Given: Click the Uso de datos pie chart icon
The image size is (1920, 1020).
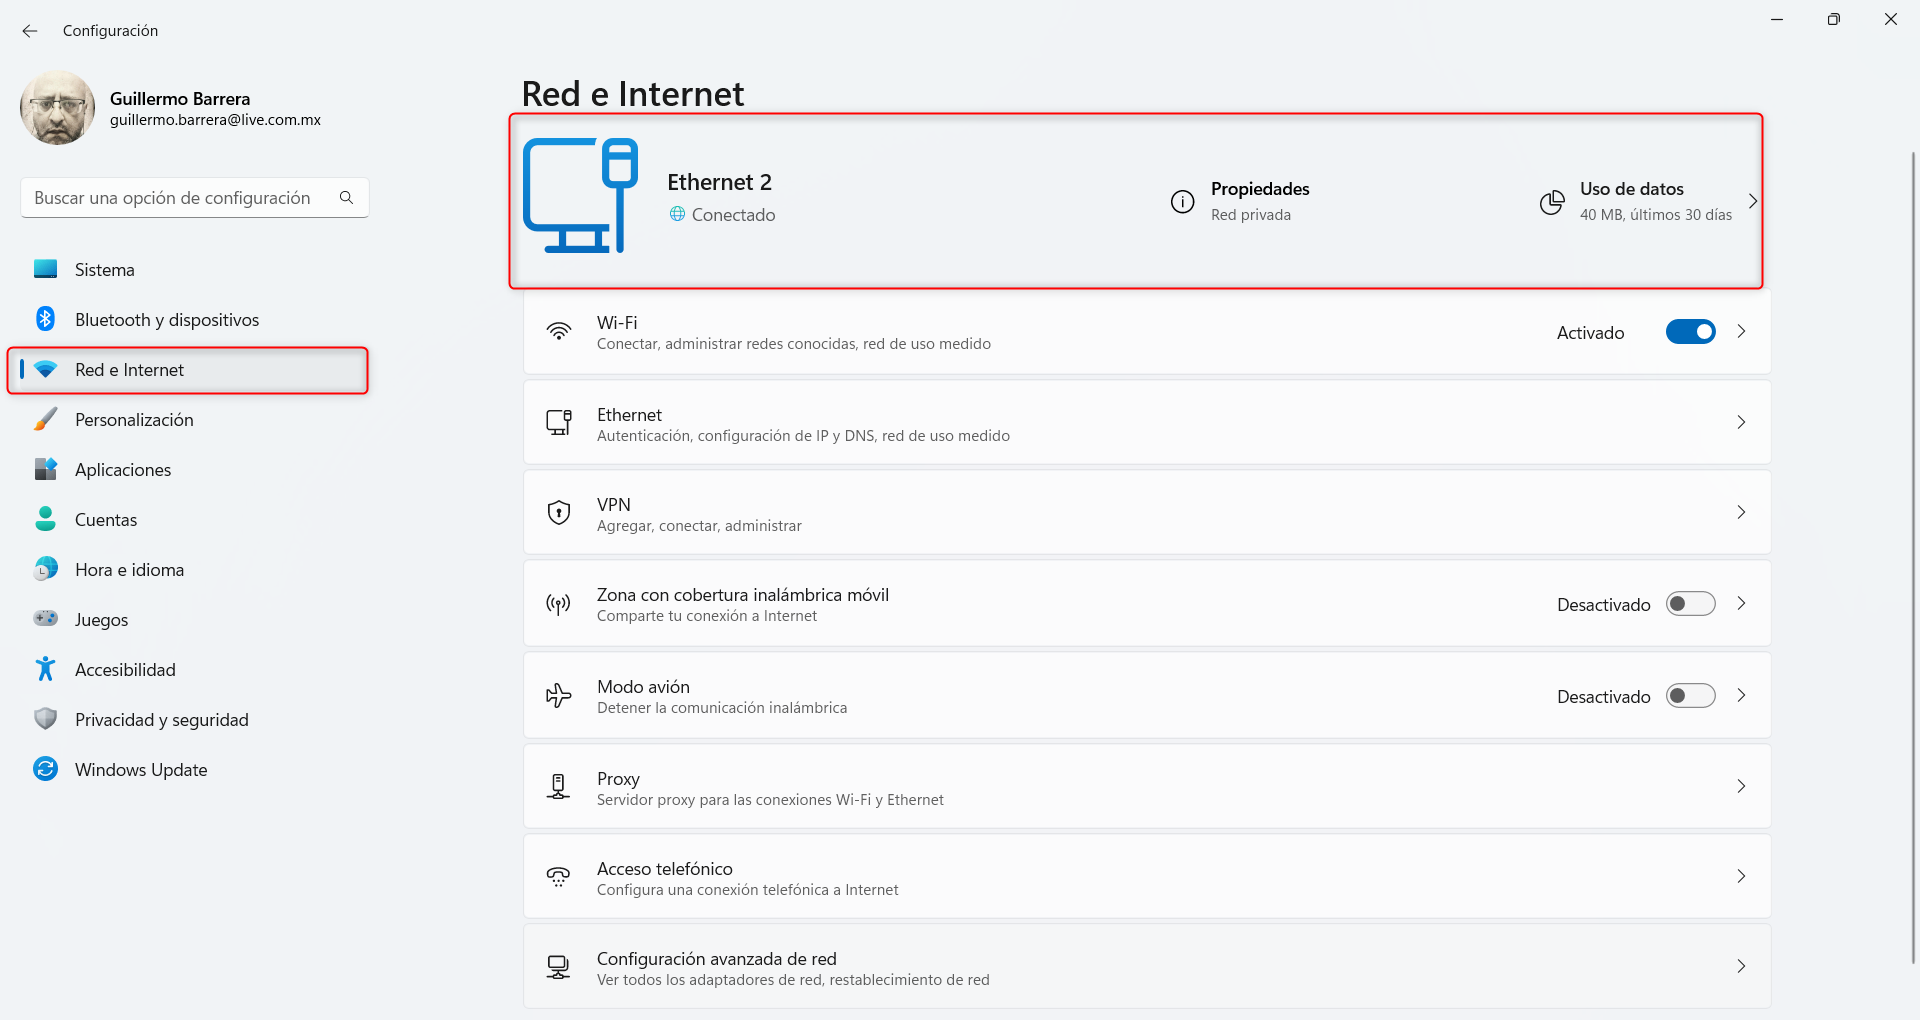Looking at the screenshot, I should tap(1551, 202).
